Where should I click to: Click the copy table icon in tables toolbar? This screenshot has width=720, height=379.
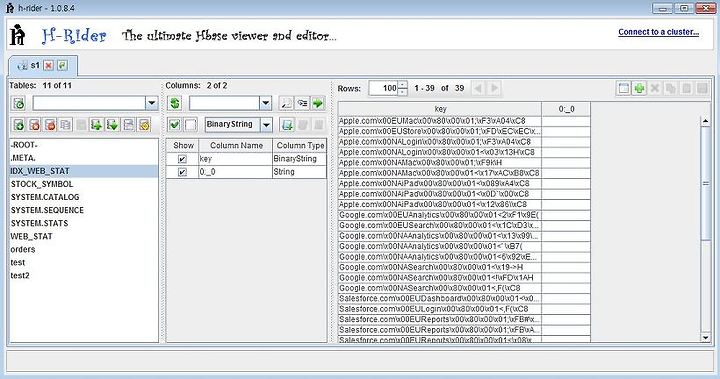point(66,124)
